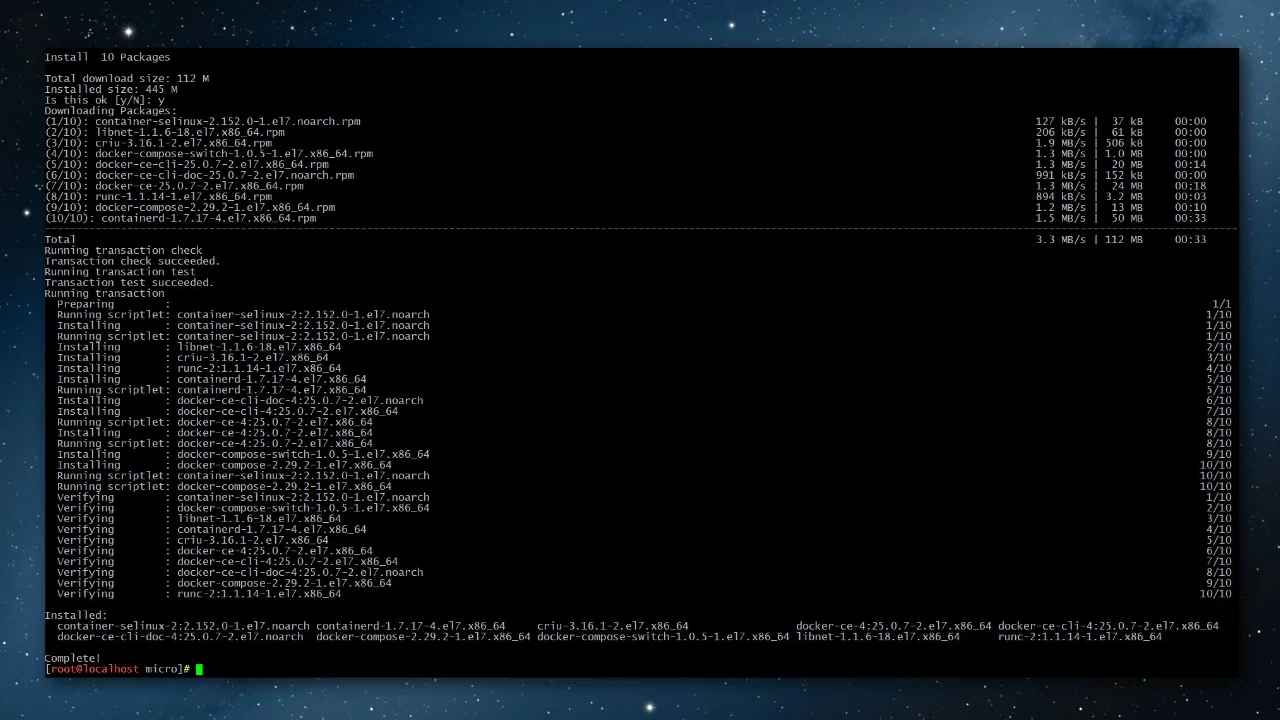Click "libnet-1.1.6-18.el7.x86_64" in Installed list

[x=878, y=637]
